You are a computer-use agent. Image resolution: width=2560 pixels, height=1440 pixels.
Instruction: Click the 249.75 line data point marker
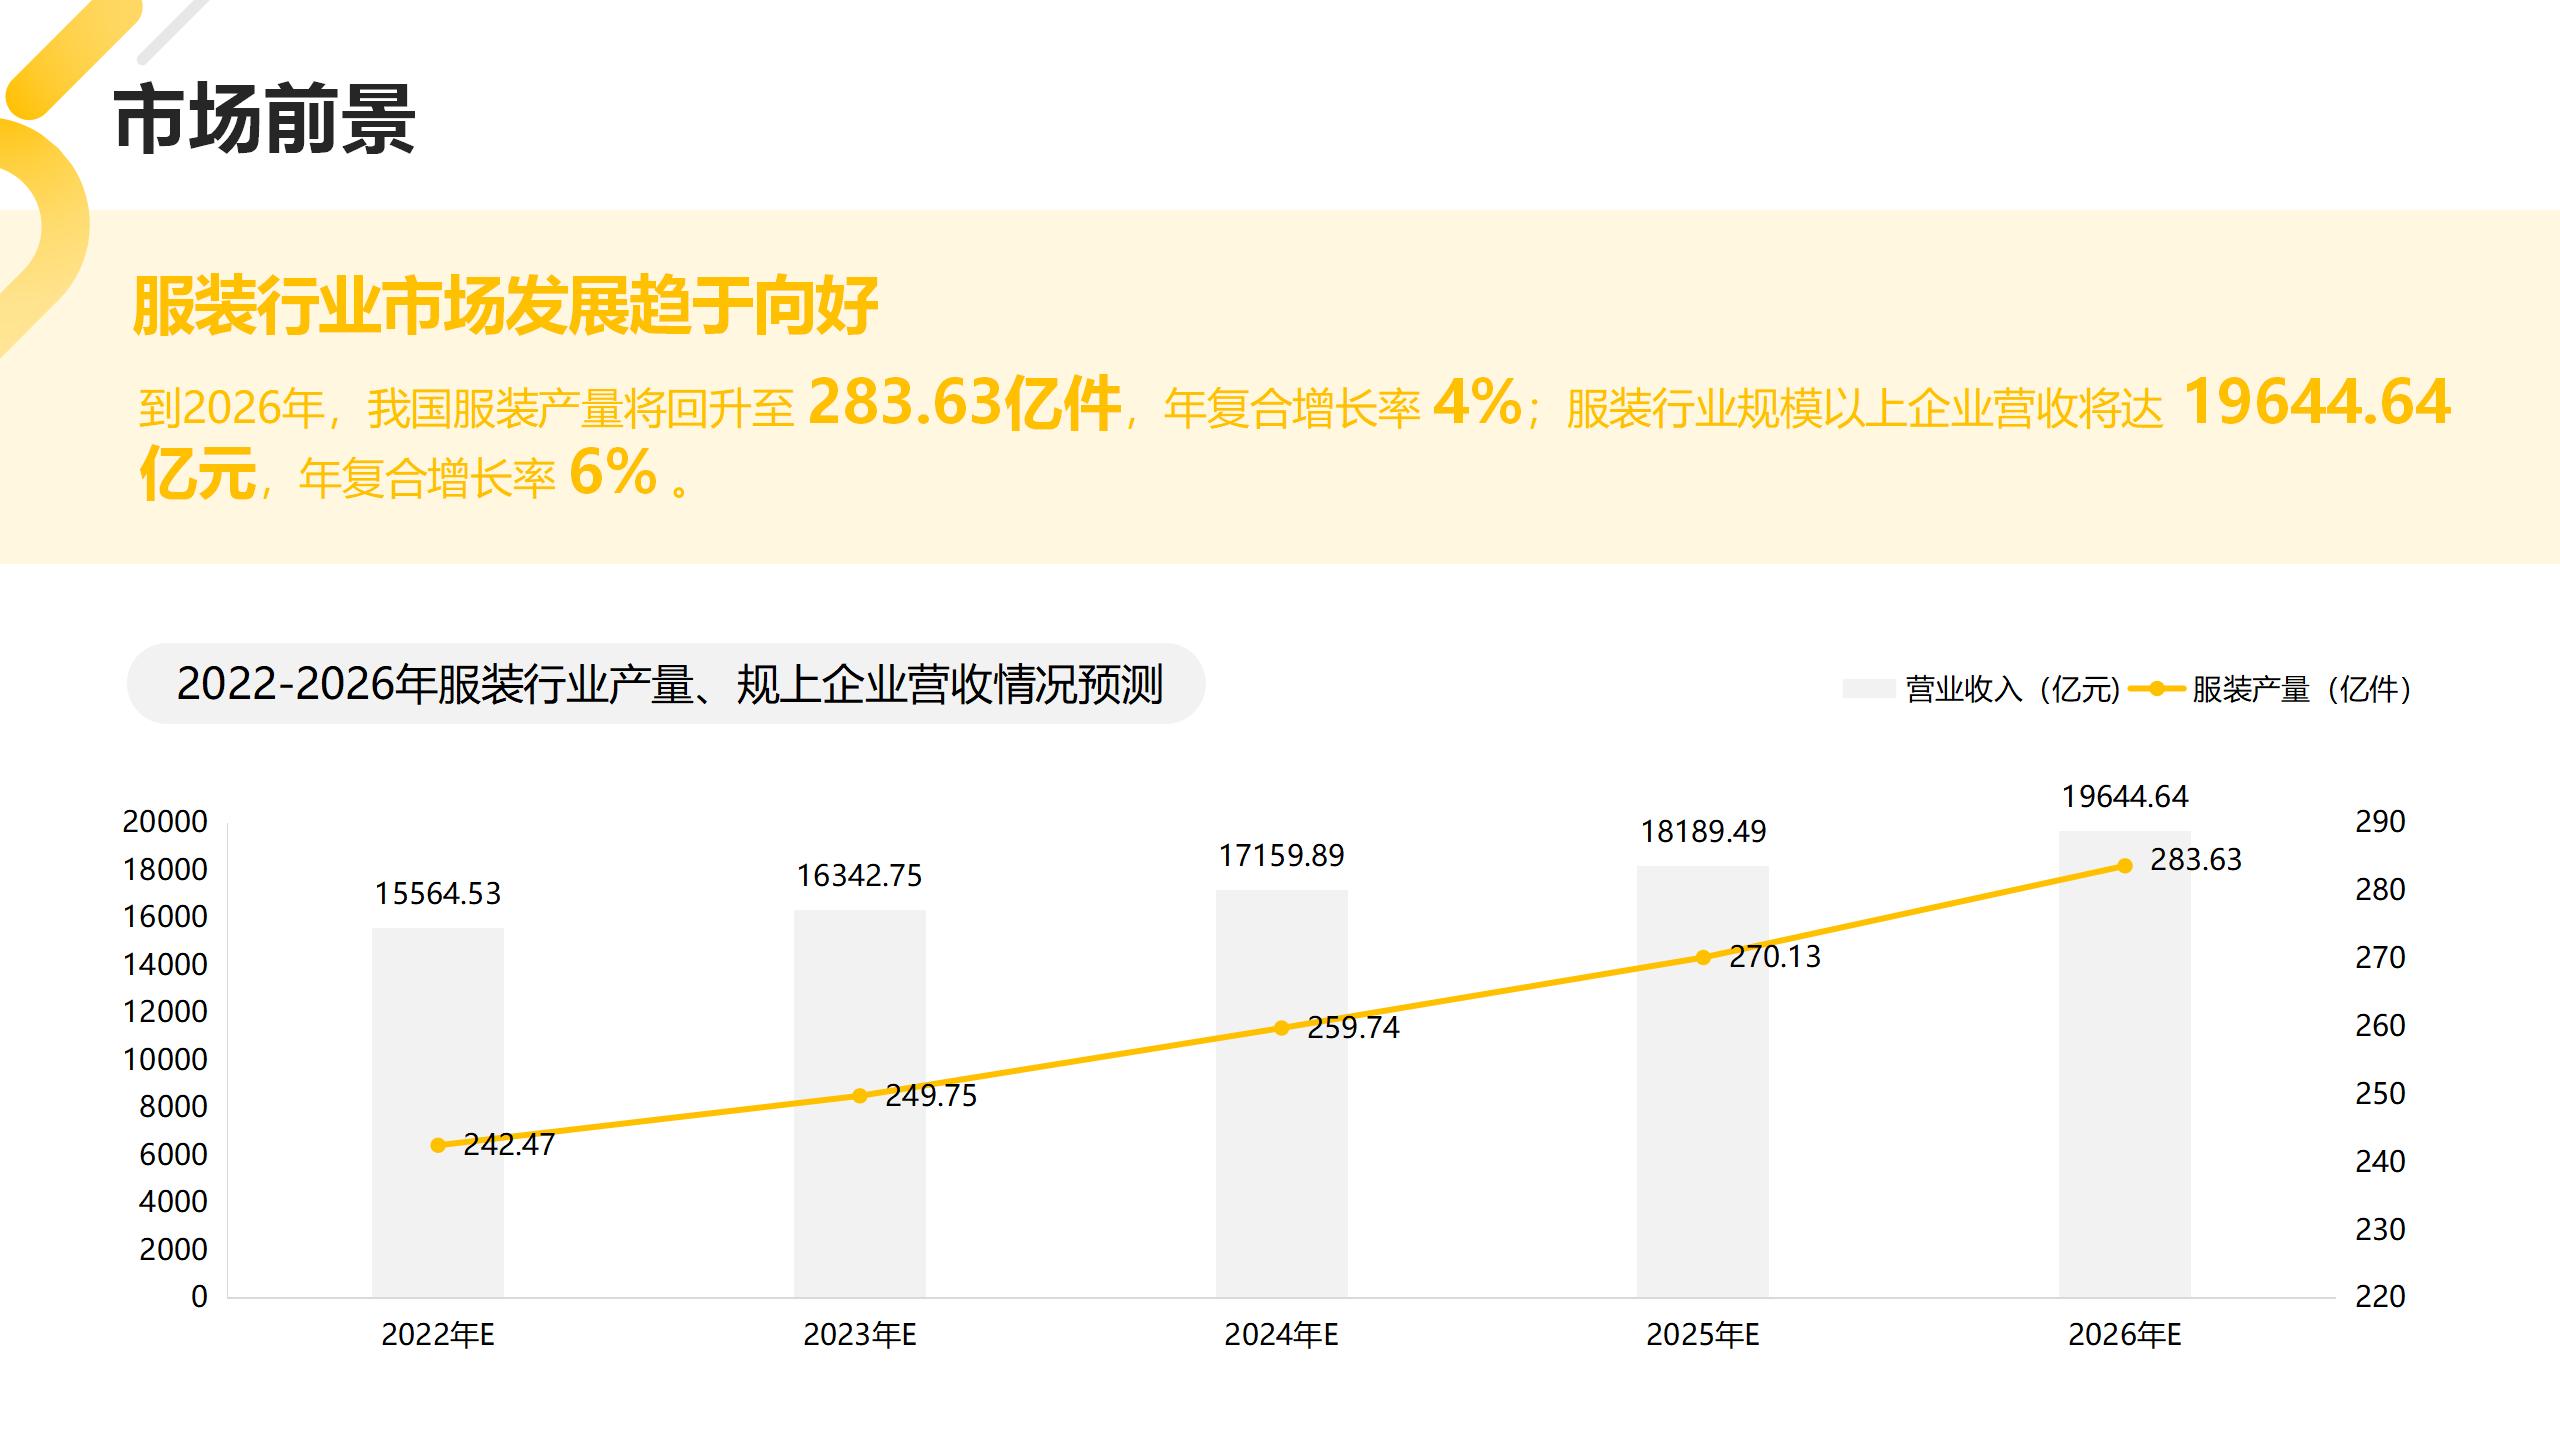tap(860, 1096)
